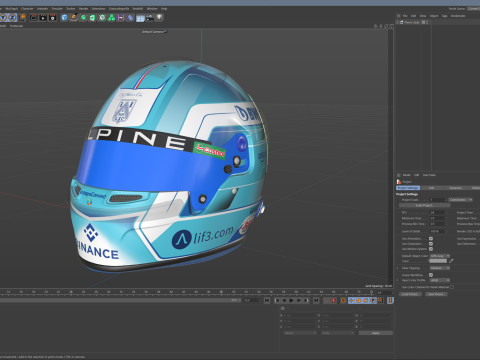Toggle Rotation keyframe recording icon
The width and height of the screenshot is (480, 360).
point(366,300)
